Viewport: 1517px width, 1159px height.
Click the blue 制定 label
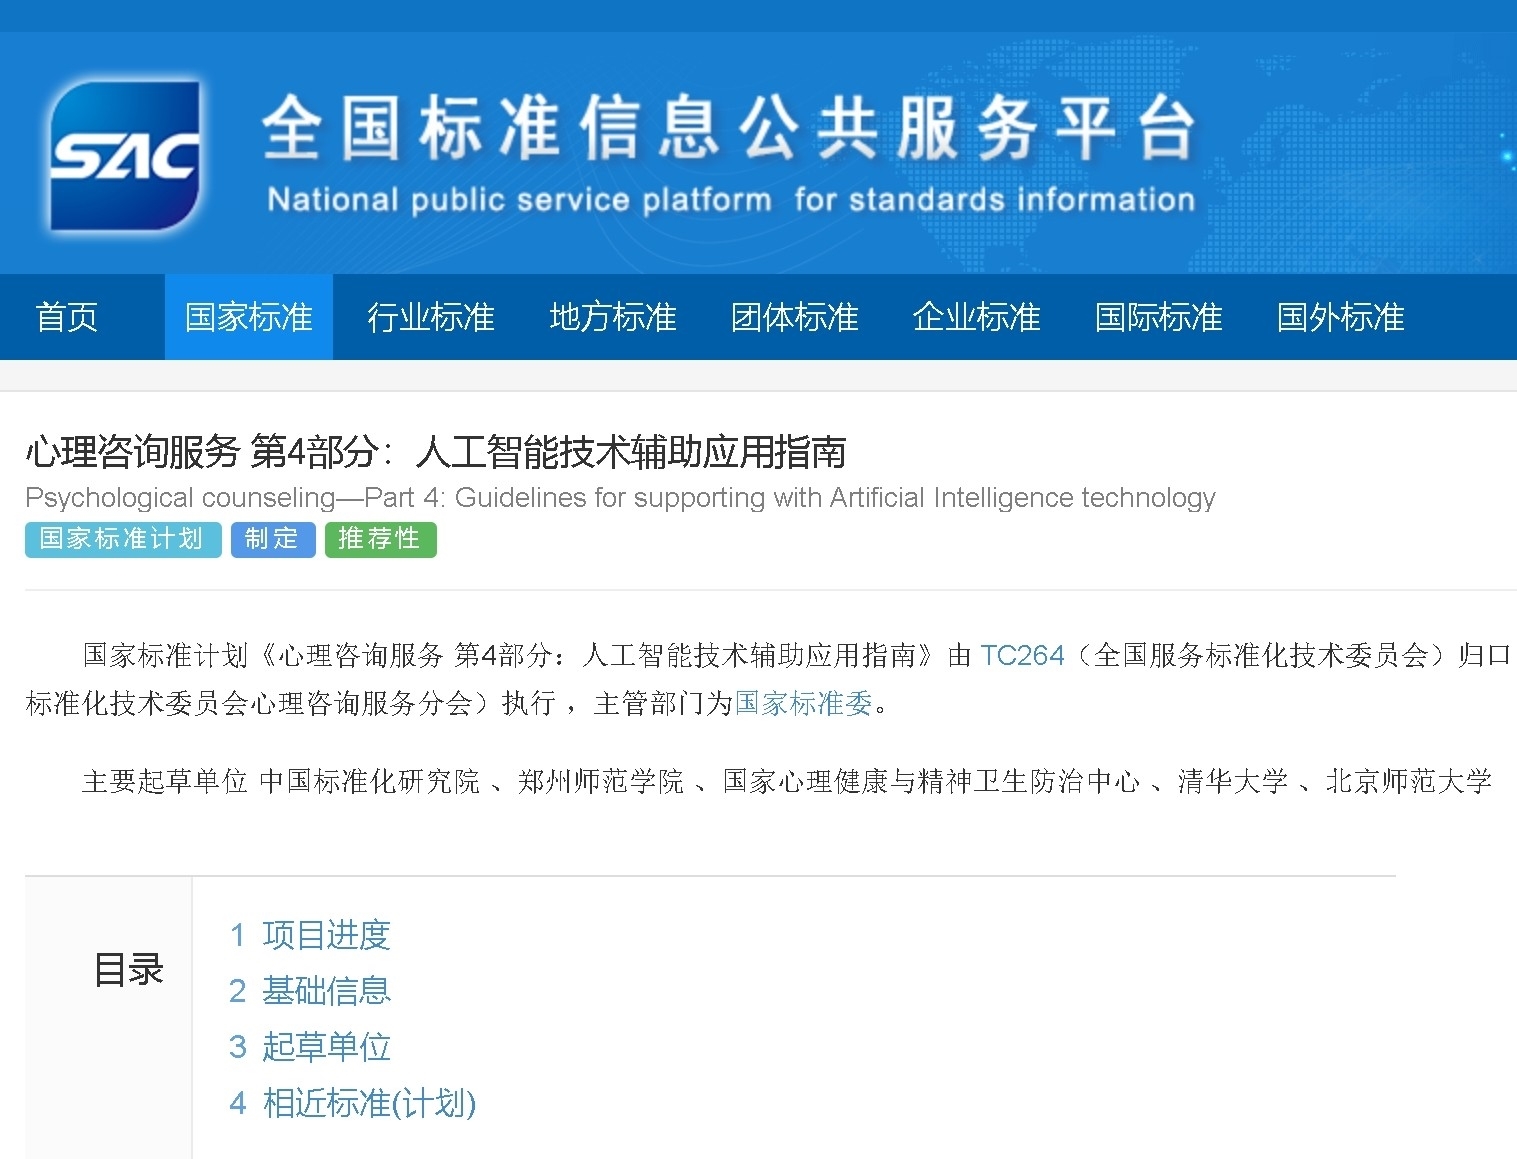point(272,540)
